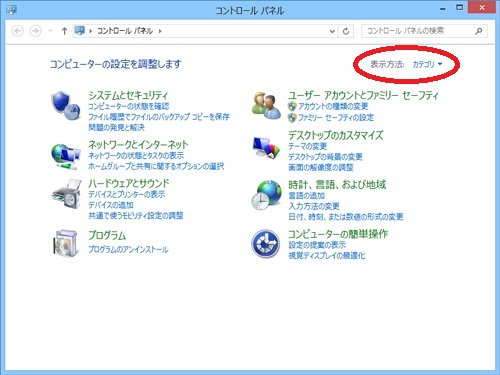
Task: Open 言語の追加 link
Action: coord(306,195)
